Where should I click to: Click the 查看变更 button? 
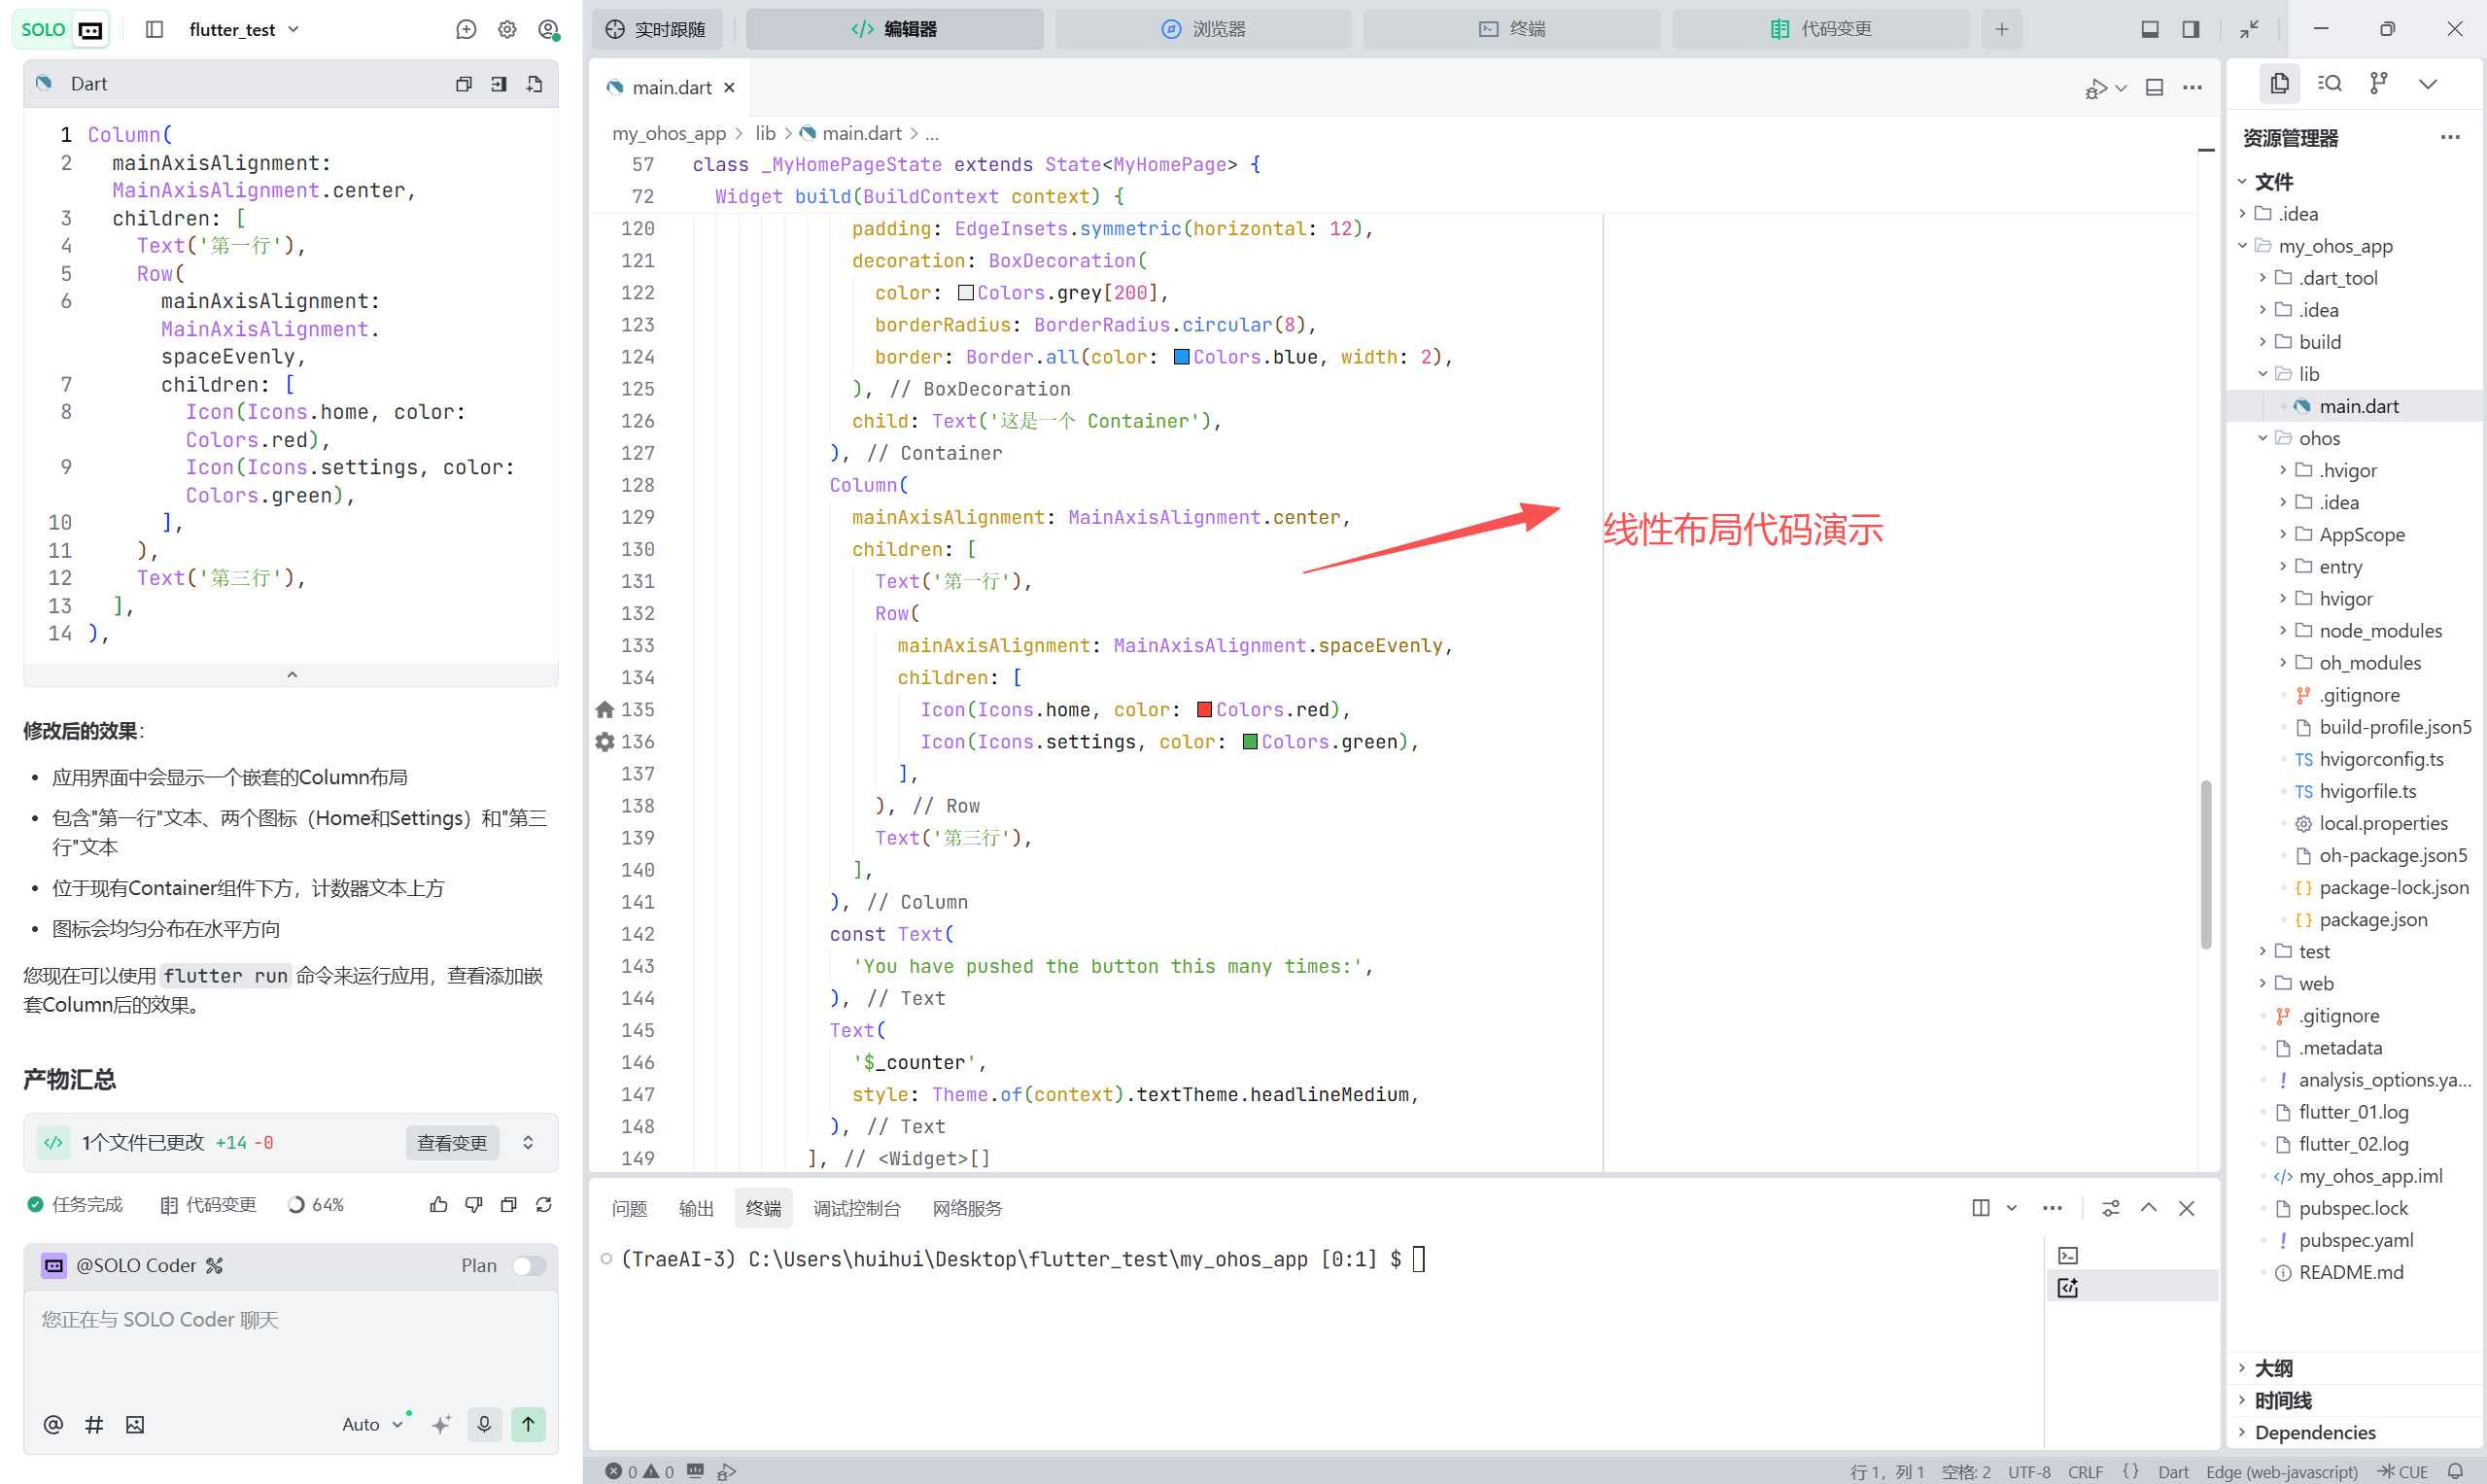[x=452, y=1142]
